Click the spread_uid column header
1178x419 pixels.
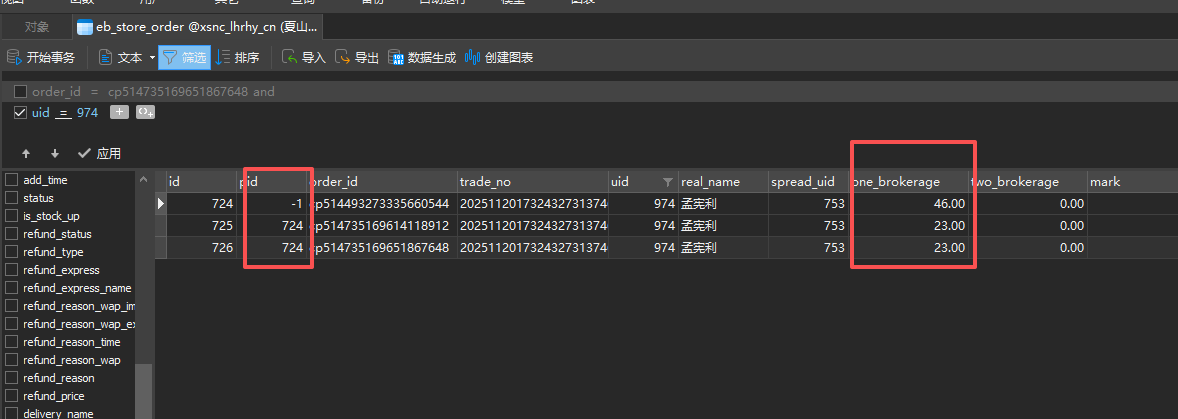(808, 182)
